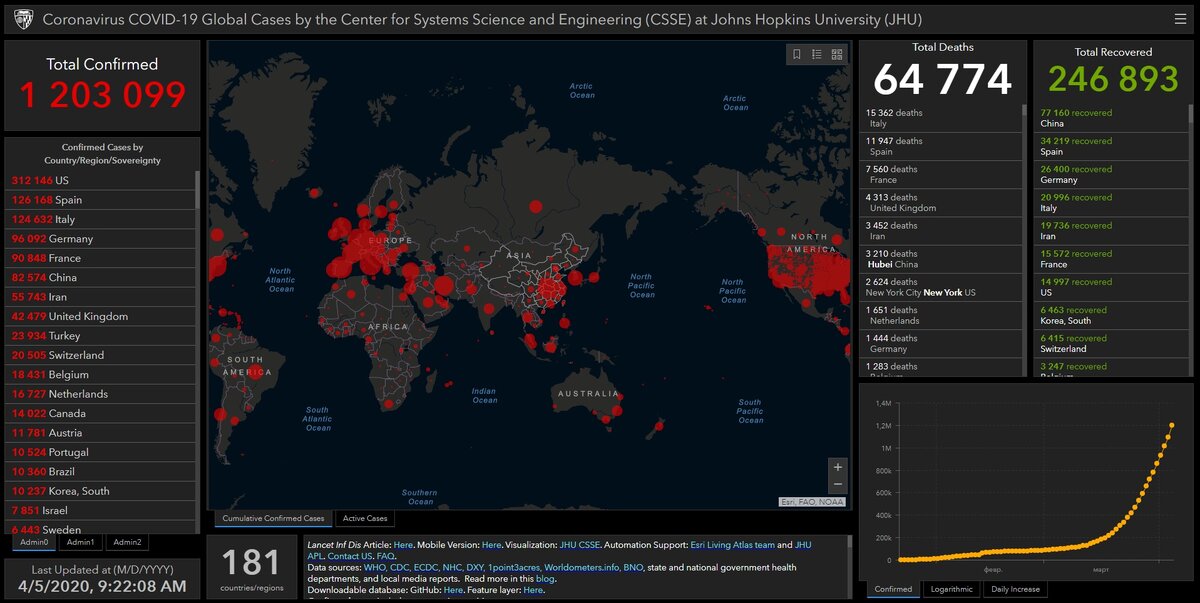Open the blog link in info panel
Viewport: 1200px width, 603px height.
tap(544, 579)
